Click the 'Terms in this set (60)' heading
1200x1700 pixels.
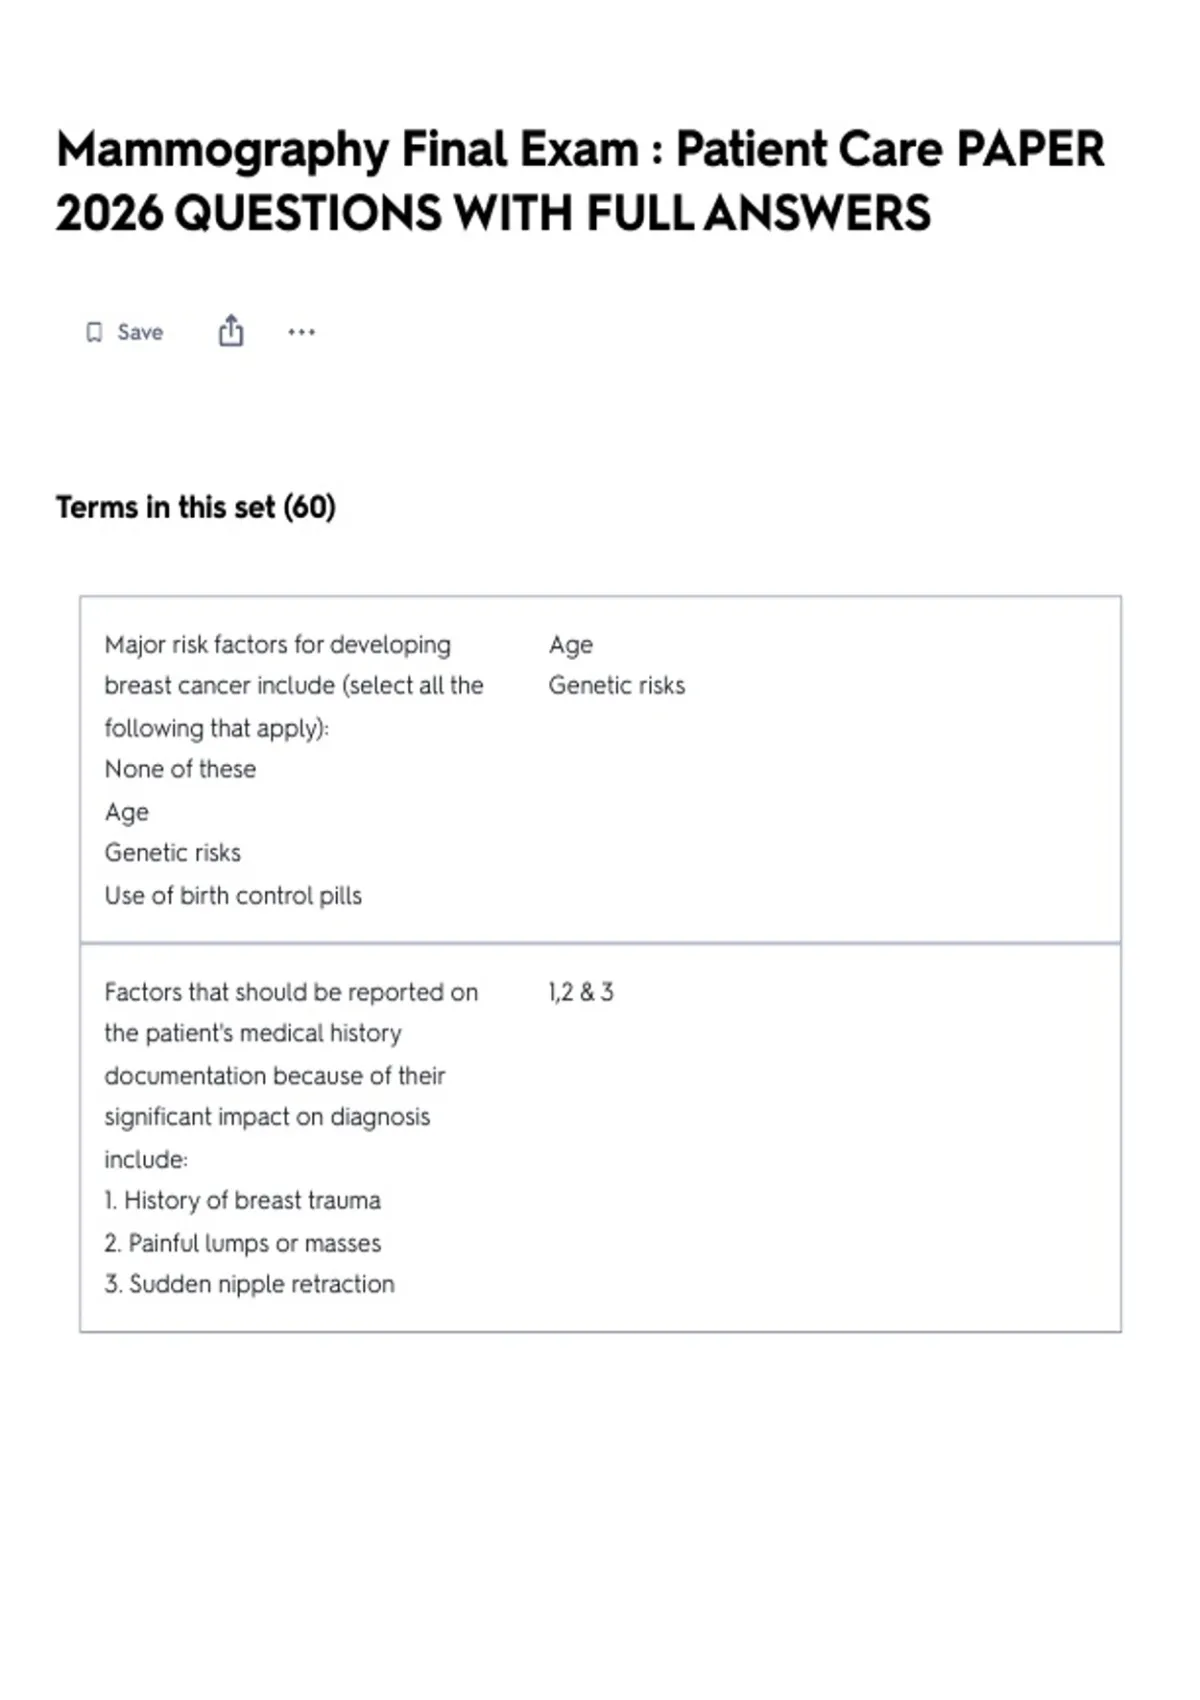point(196,507)
